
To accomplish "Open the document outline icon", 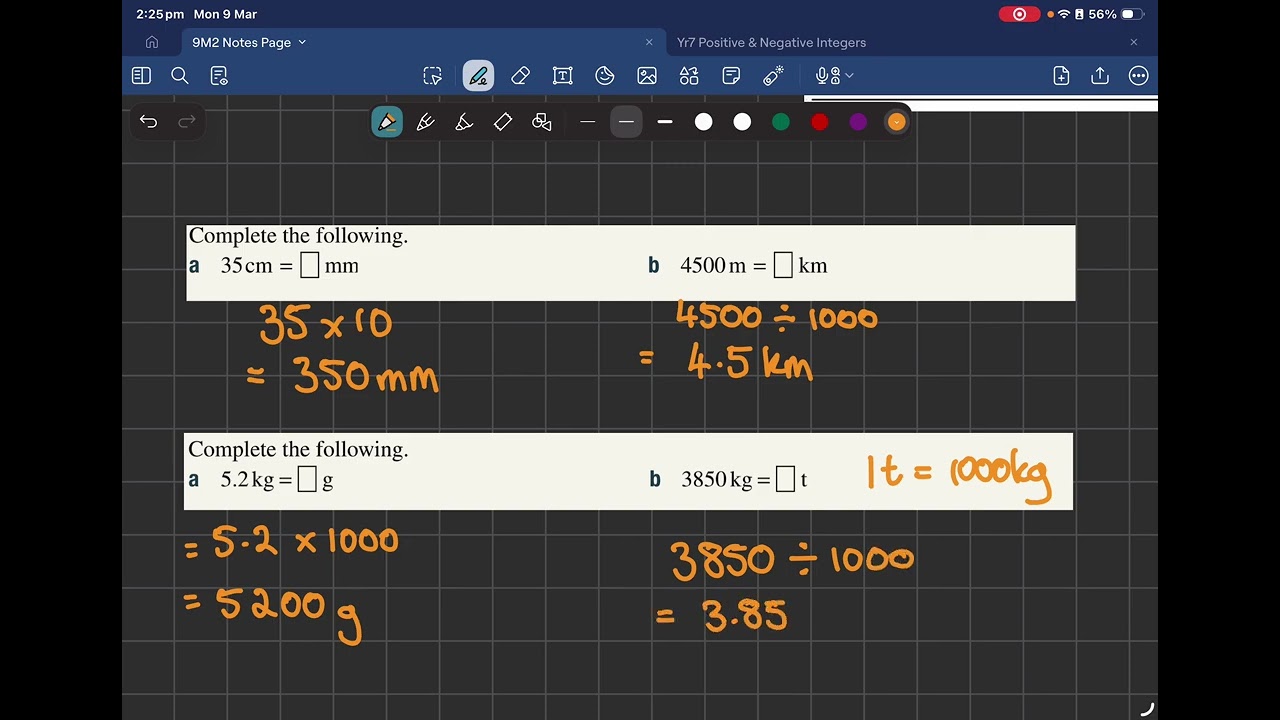I will 219,76.
